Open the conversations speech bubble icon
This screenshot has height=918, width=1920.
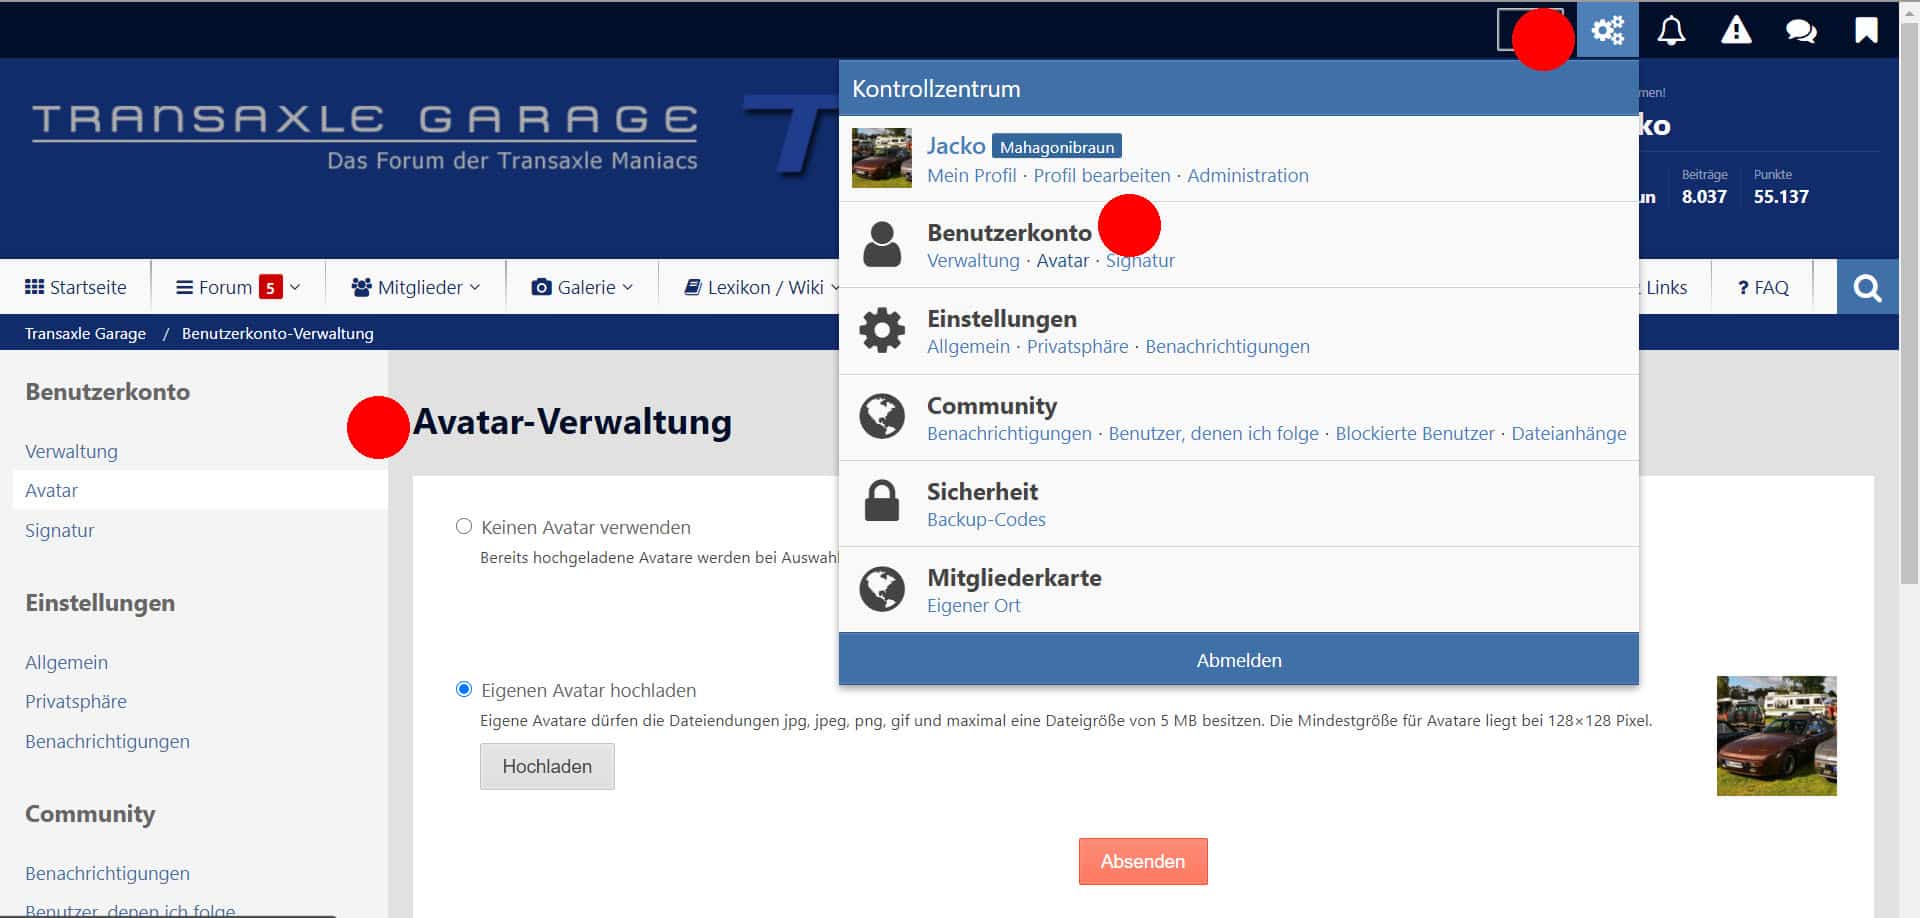click(x=1801, y=30)
